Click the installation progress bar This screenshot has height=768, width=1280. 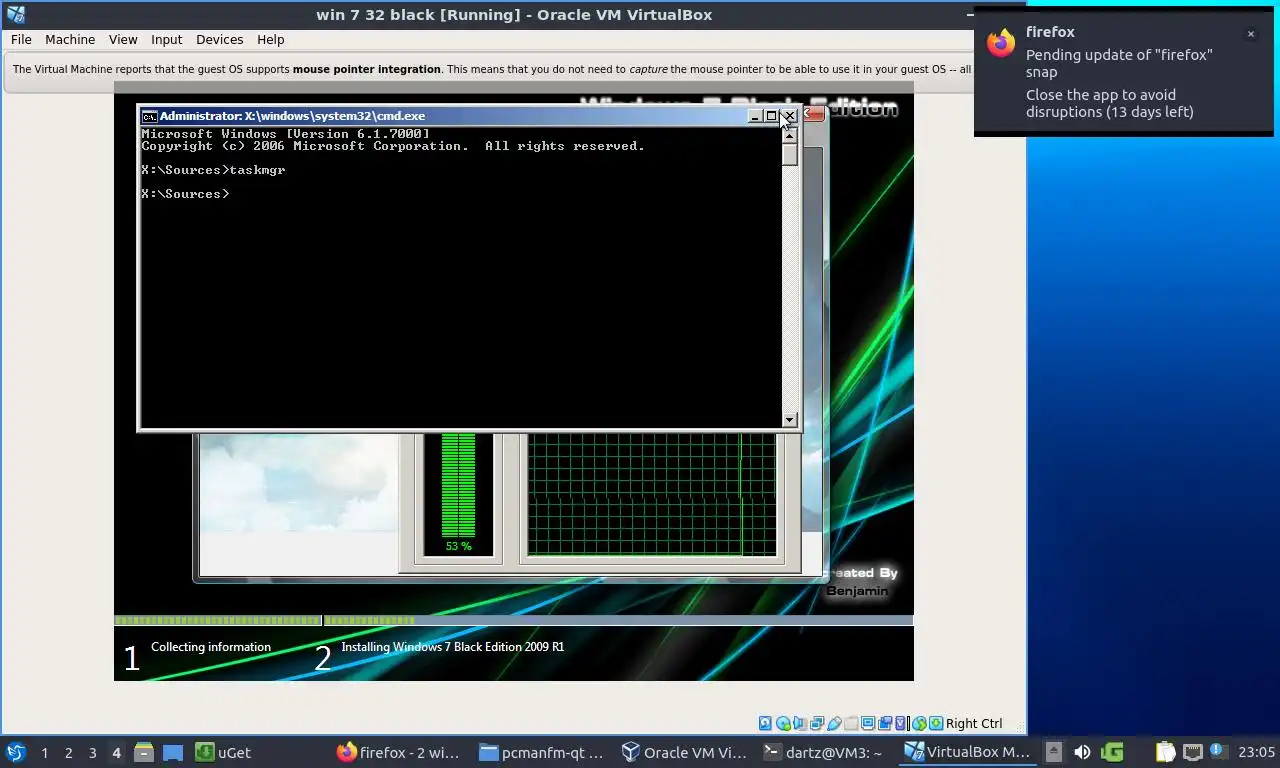pos(513,620)
